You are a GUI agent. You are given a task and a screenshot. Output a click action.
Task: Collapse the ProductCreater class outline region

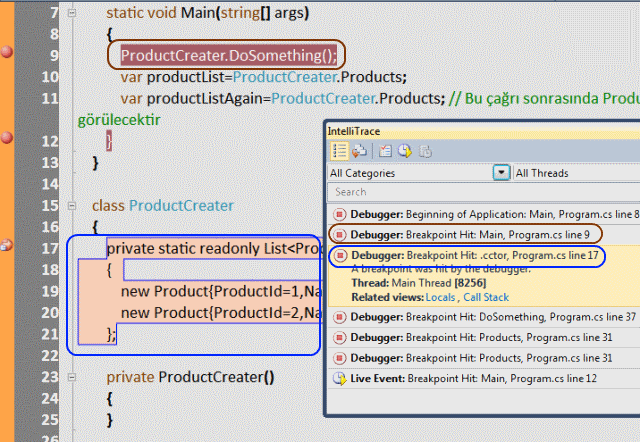(x=67, y=204)
